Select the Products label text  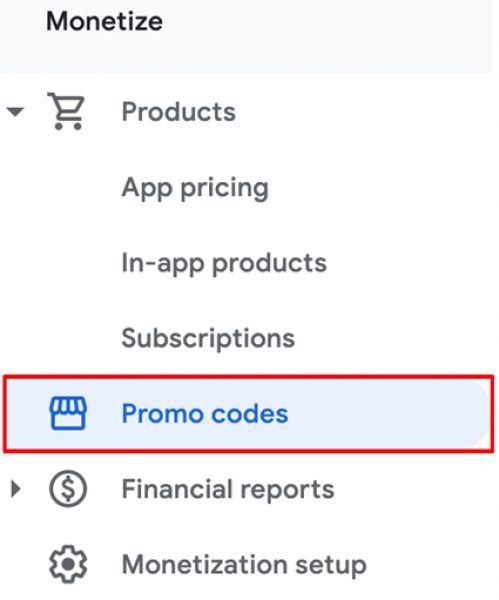[178, 112]
